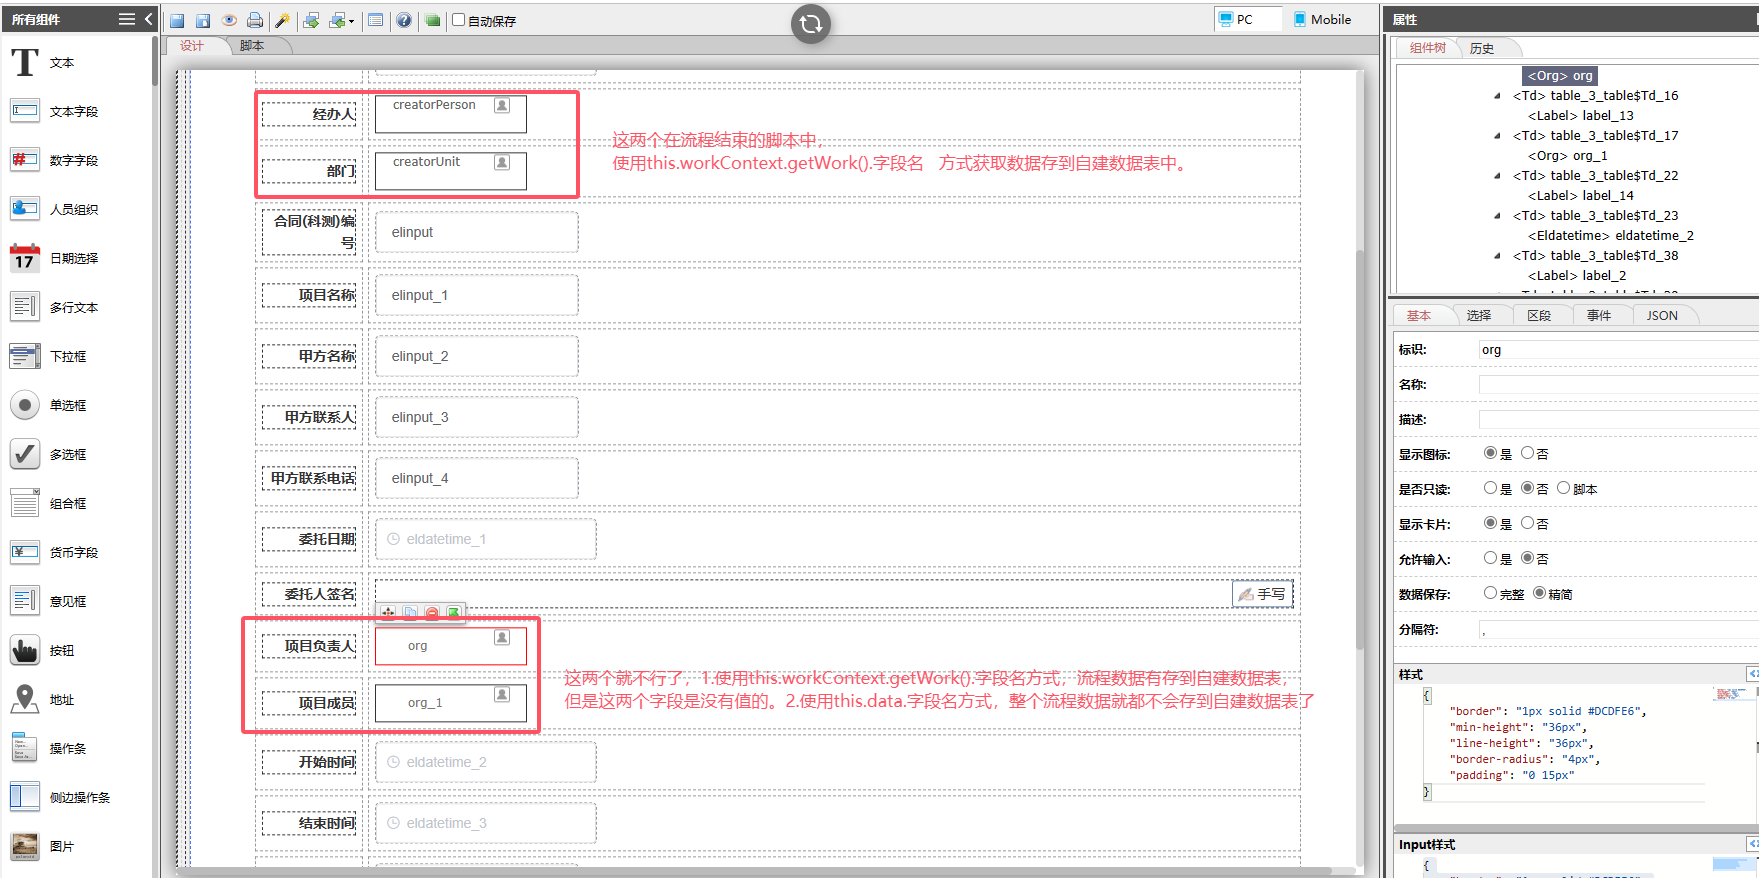The height and width of the screenshot is (878, 1759).
Task: Select 是 for 显示图标
Action: coord(1490,453)
